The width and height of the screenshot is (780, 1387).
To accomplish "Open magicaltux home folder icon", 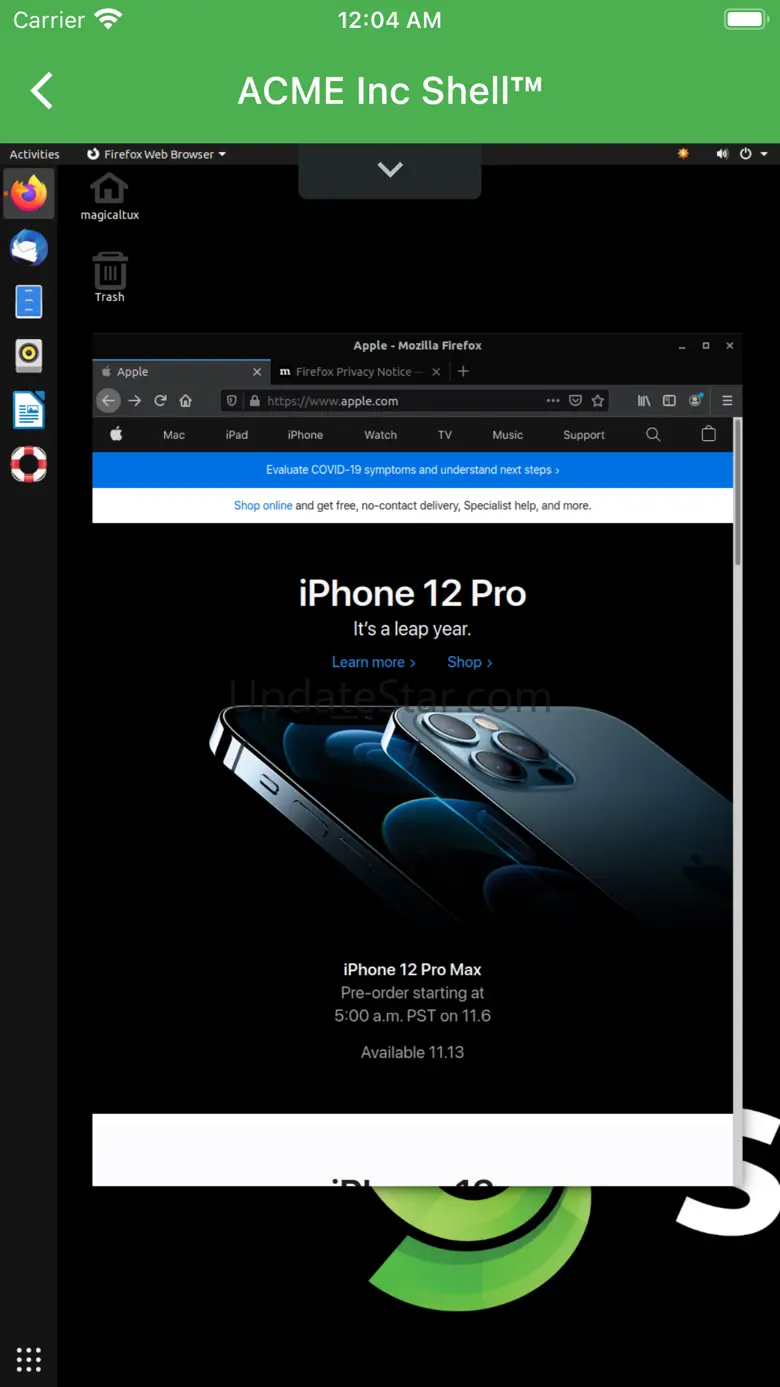I will pos(109,196).
